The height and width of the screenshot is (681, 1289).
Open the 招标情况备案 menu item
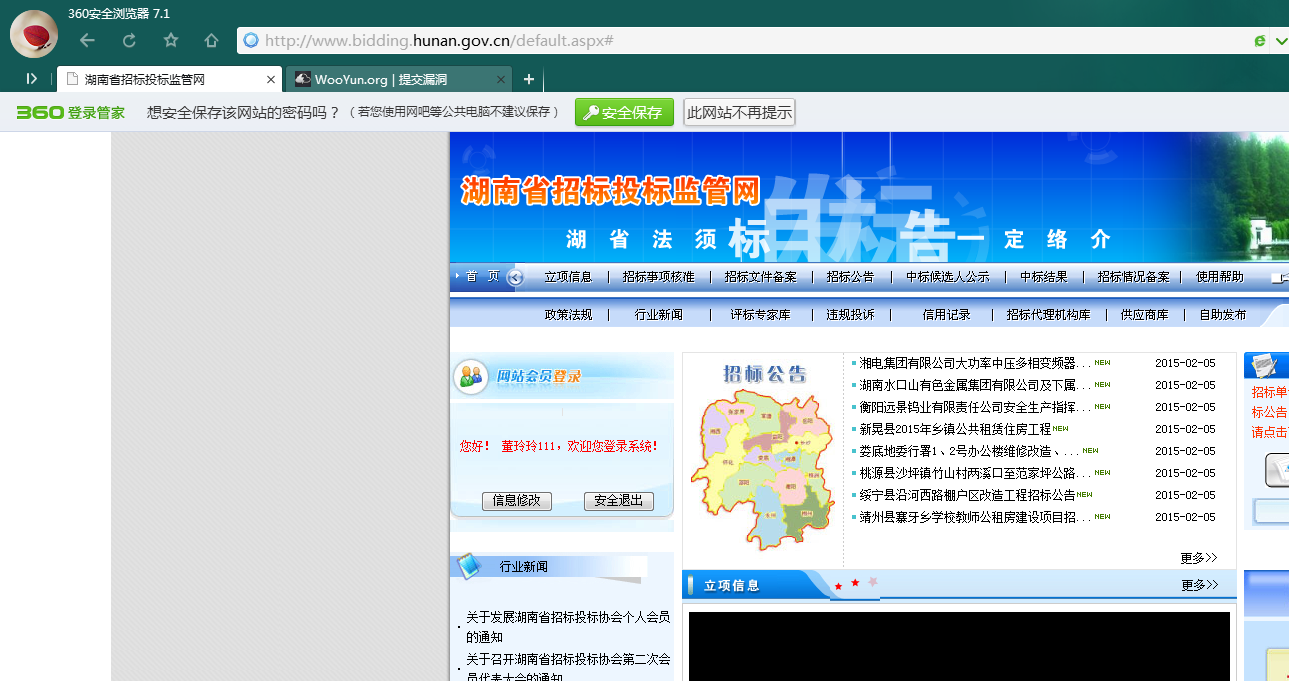(1133, 277)
